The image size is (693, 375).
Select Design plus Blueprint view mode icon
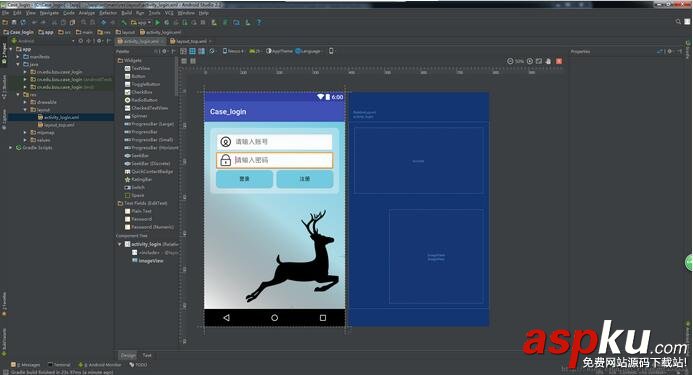tap(202, 51)
